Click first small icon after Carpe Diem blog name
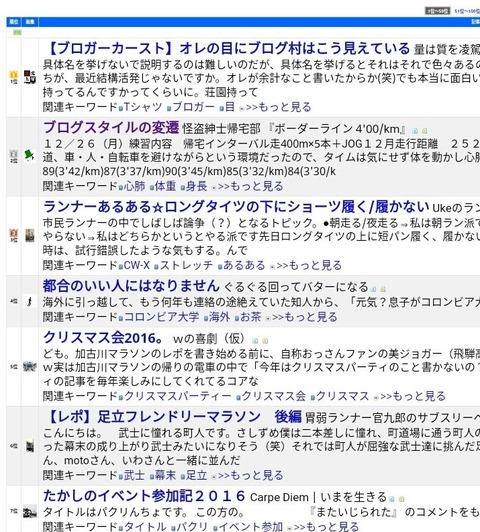This screenshot has height=532, width=480. coord(392,499)
